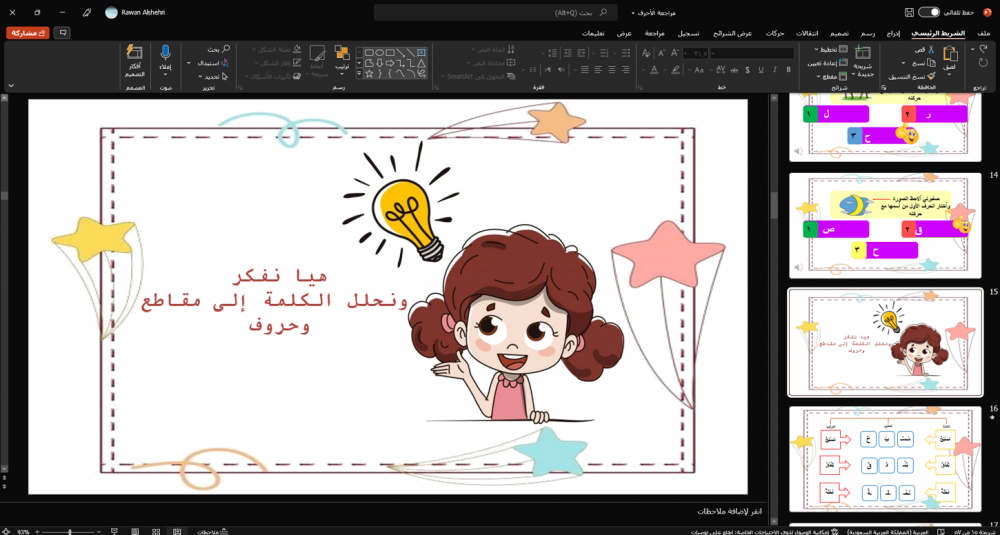Open the font name combo box

[x=752, y=53]
